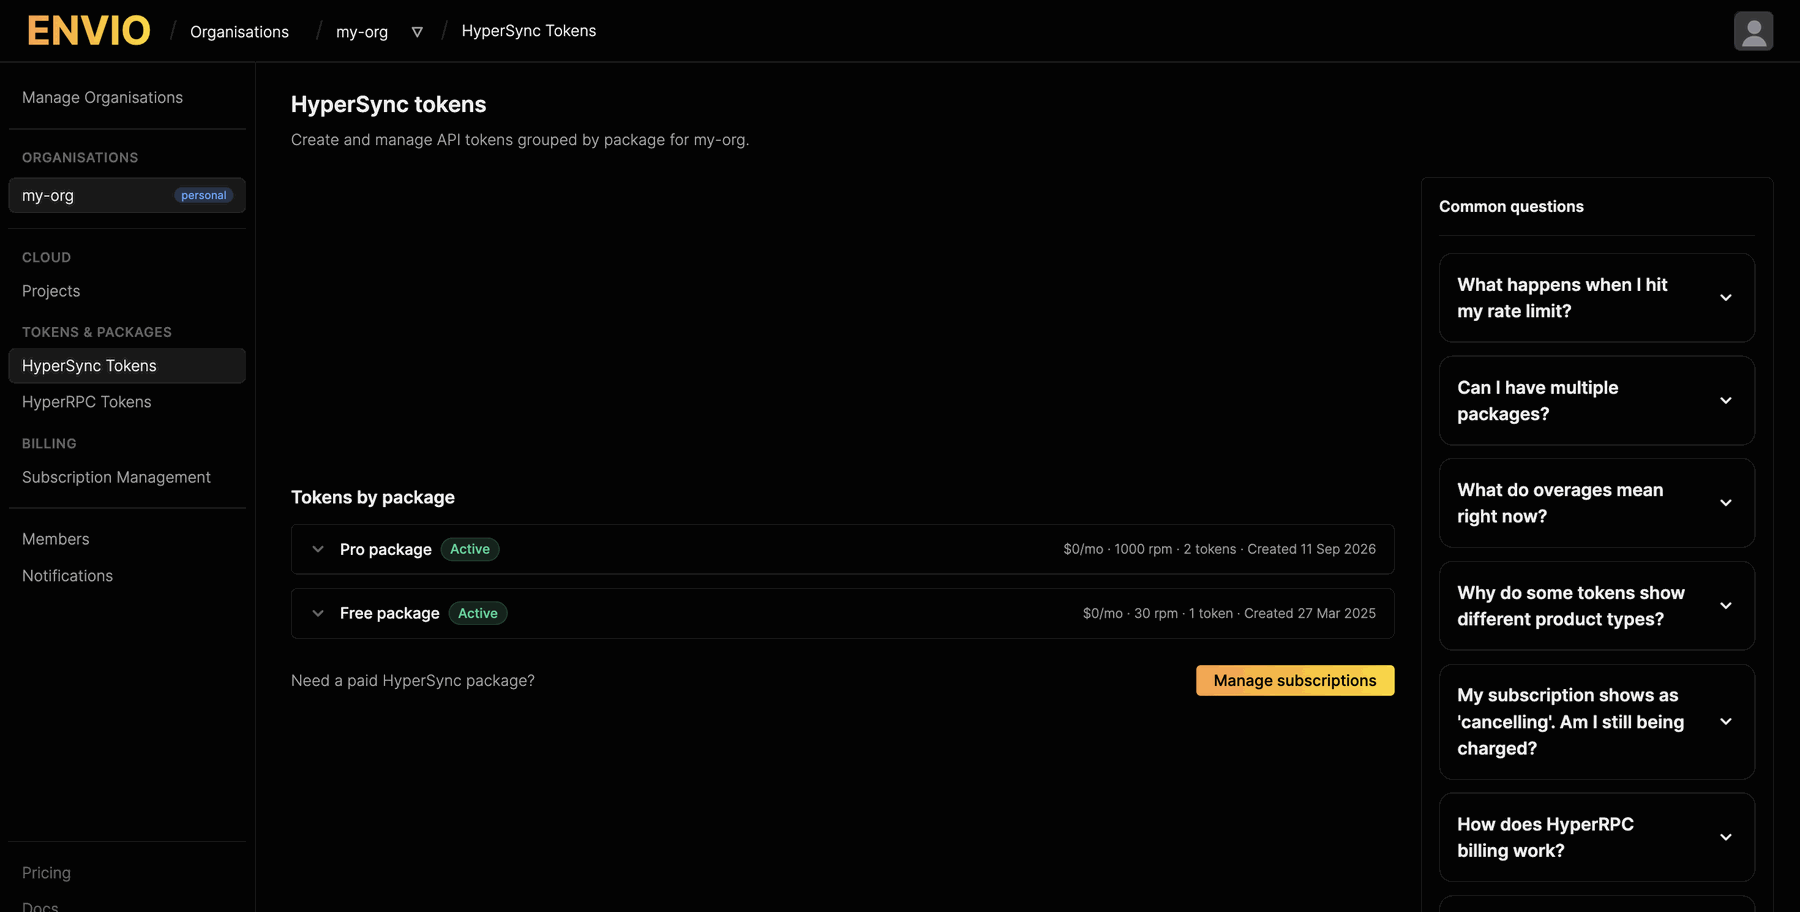This screenshot has width=1800, height=912.
Task: Click the 'Tokens by package' heading
Action: click(373, 497)
